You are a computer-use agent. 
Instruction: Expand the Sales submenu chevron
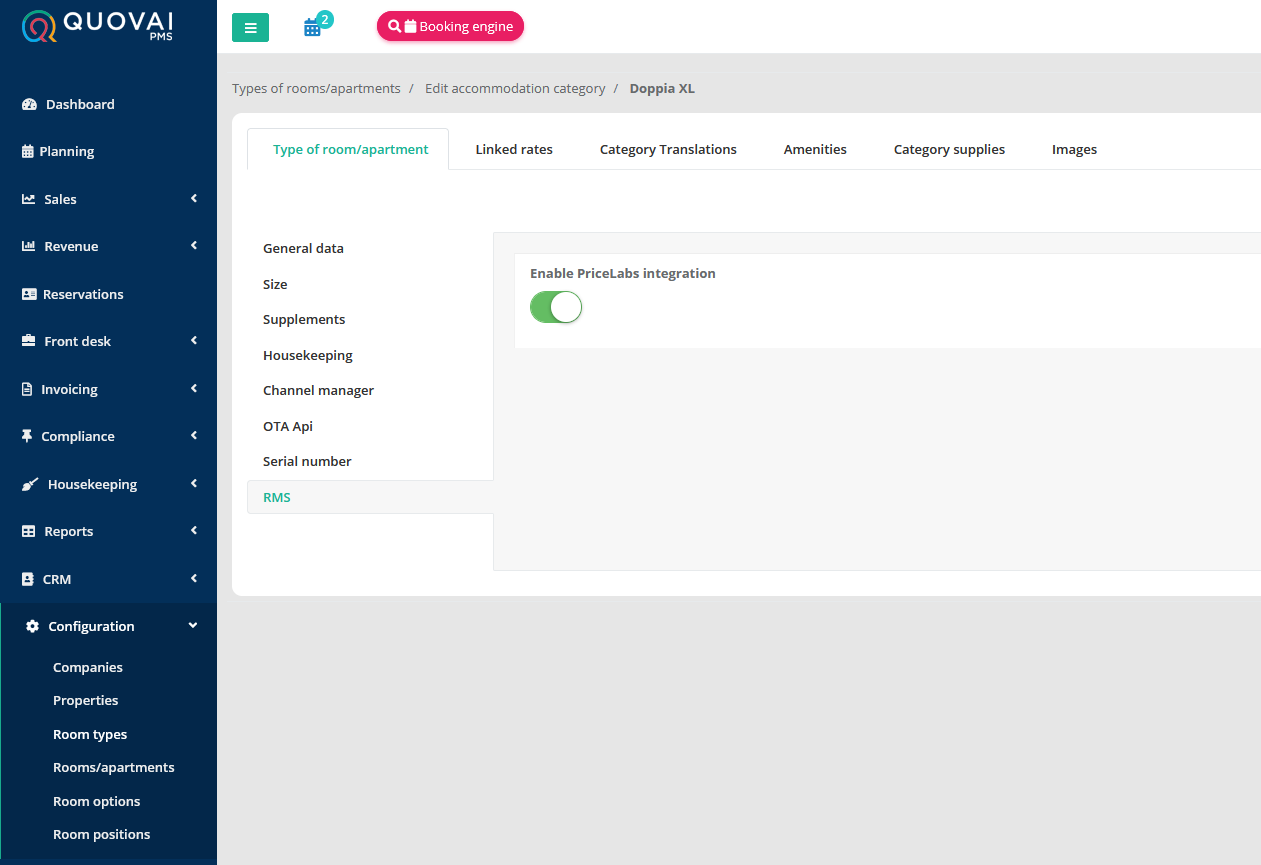click(x=194, y=199)
